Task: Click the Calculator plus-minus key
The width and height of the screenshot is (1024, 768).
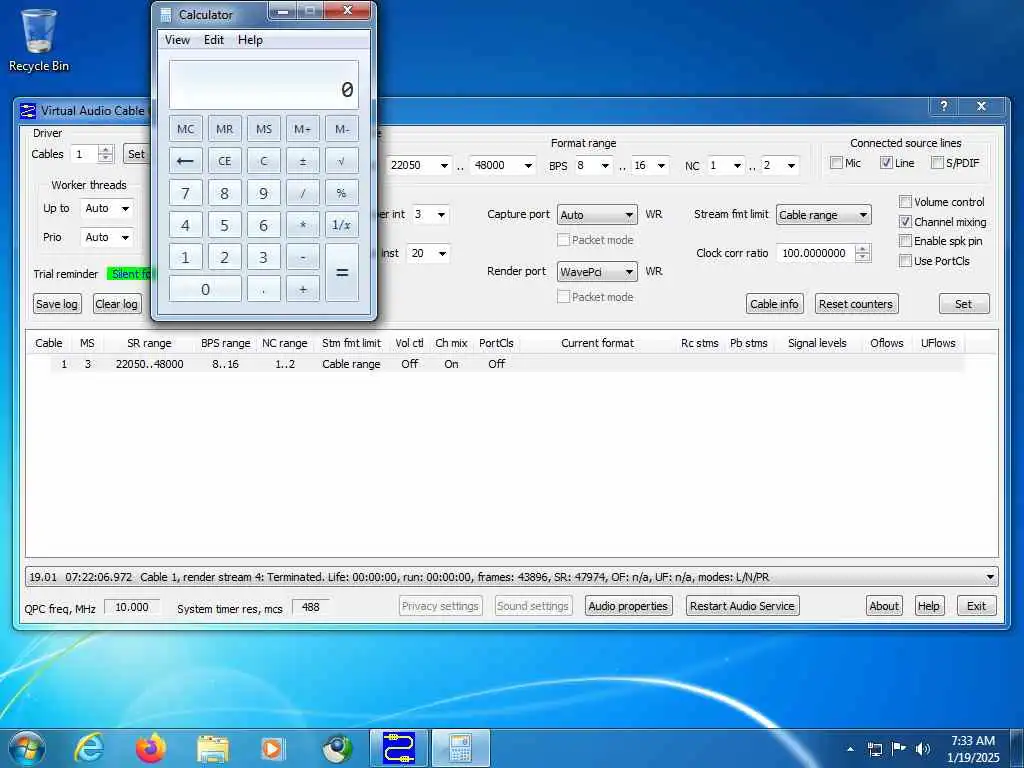Action: (x=302, y=161)
